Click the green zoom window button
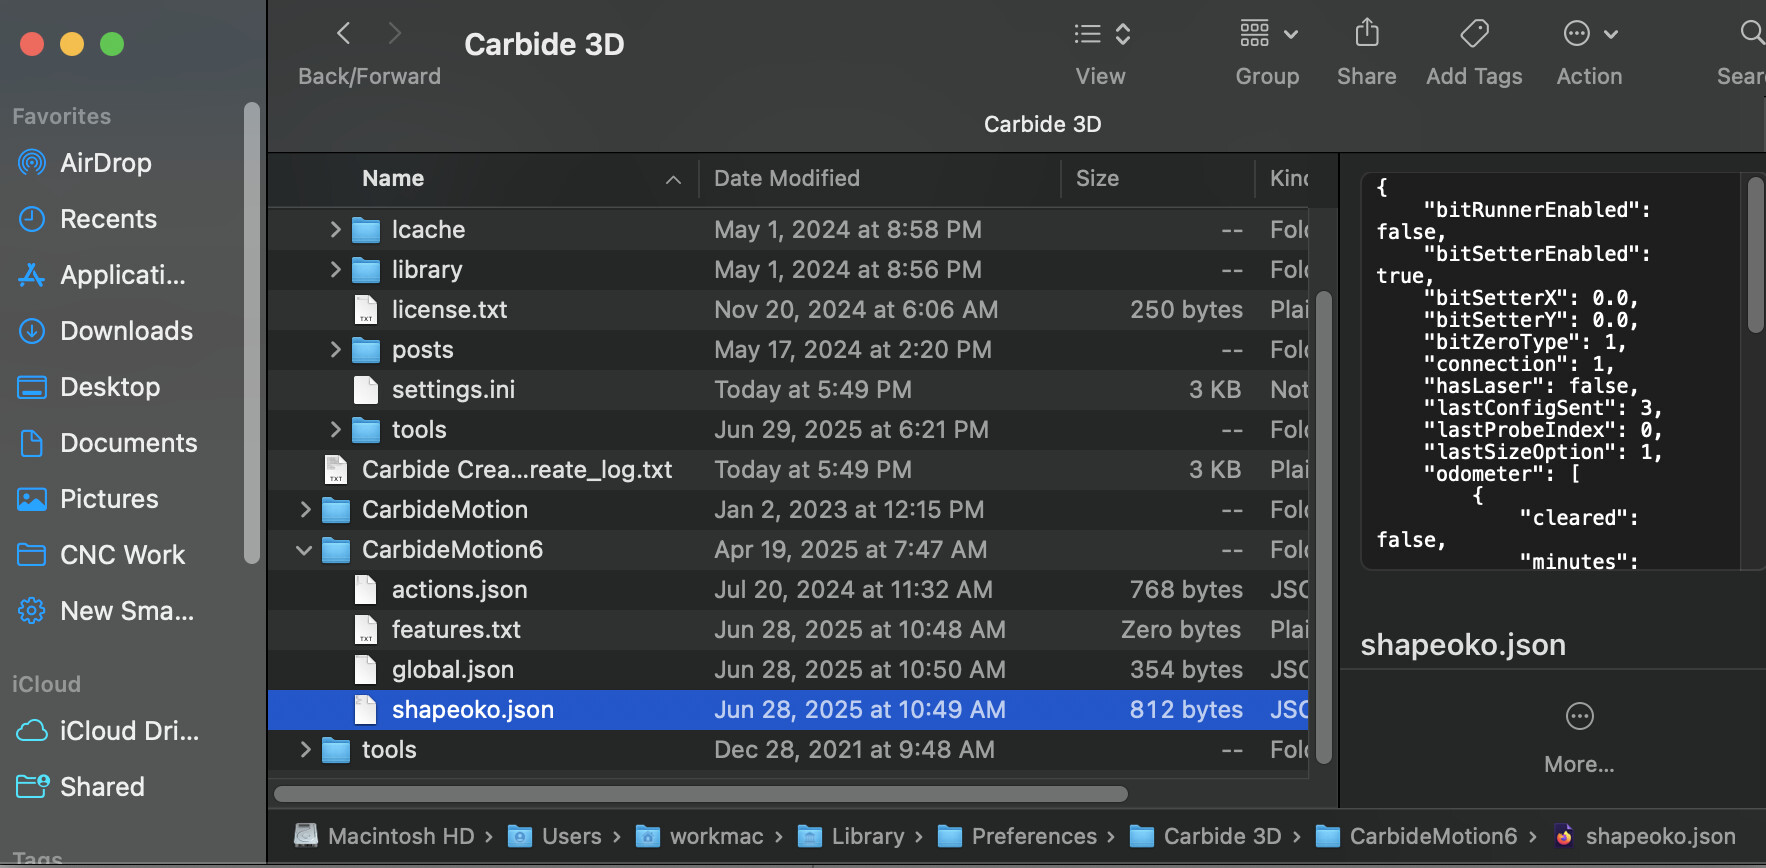Viewport: 1766px width, 868px height. pyautogui.click(x=112, y=44)
